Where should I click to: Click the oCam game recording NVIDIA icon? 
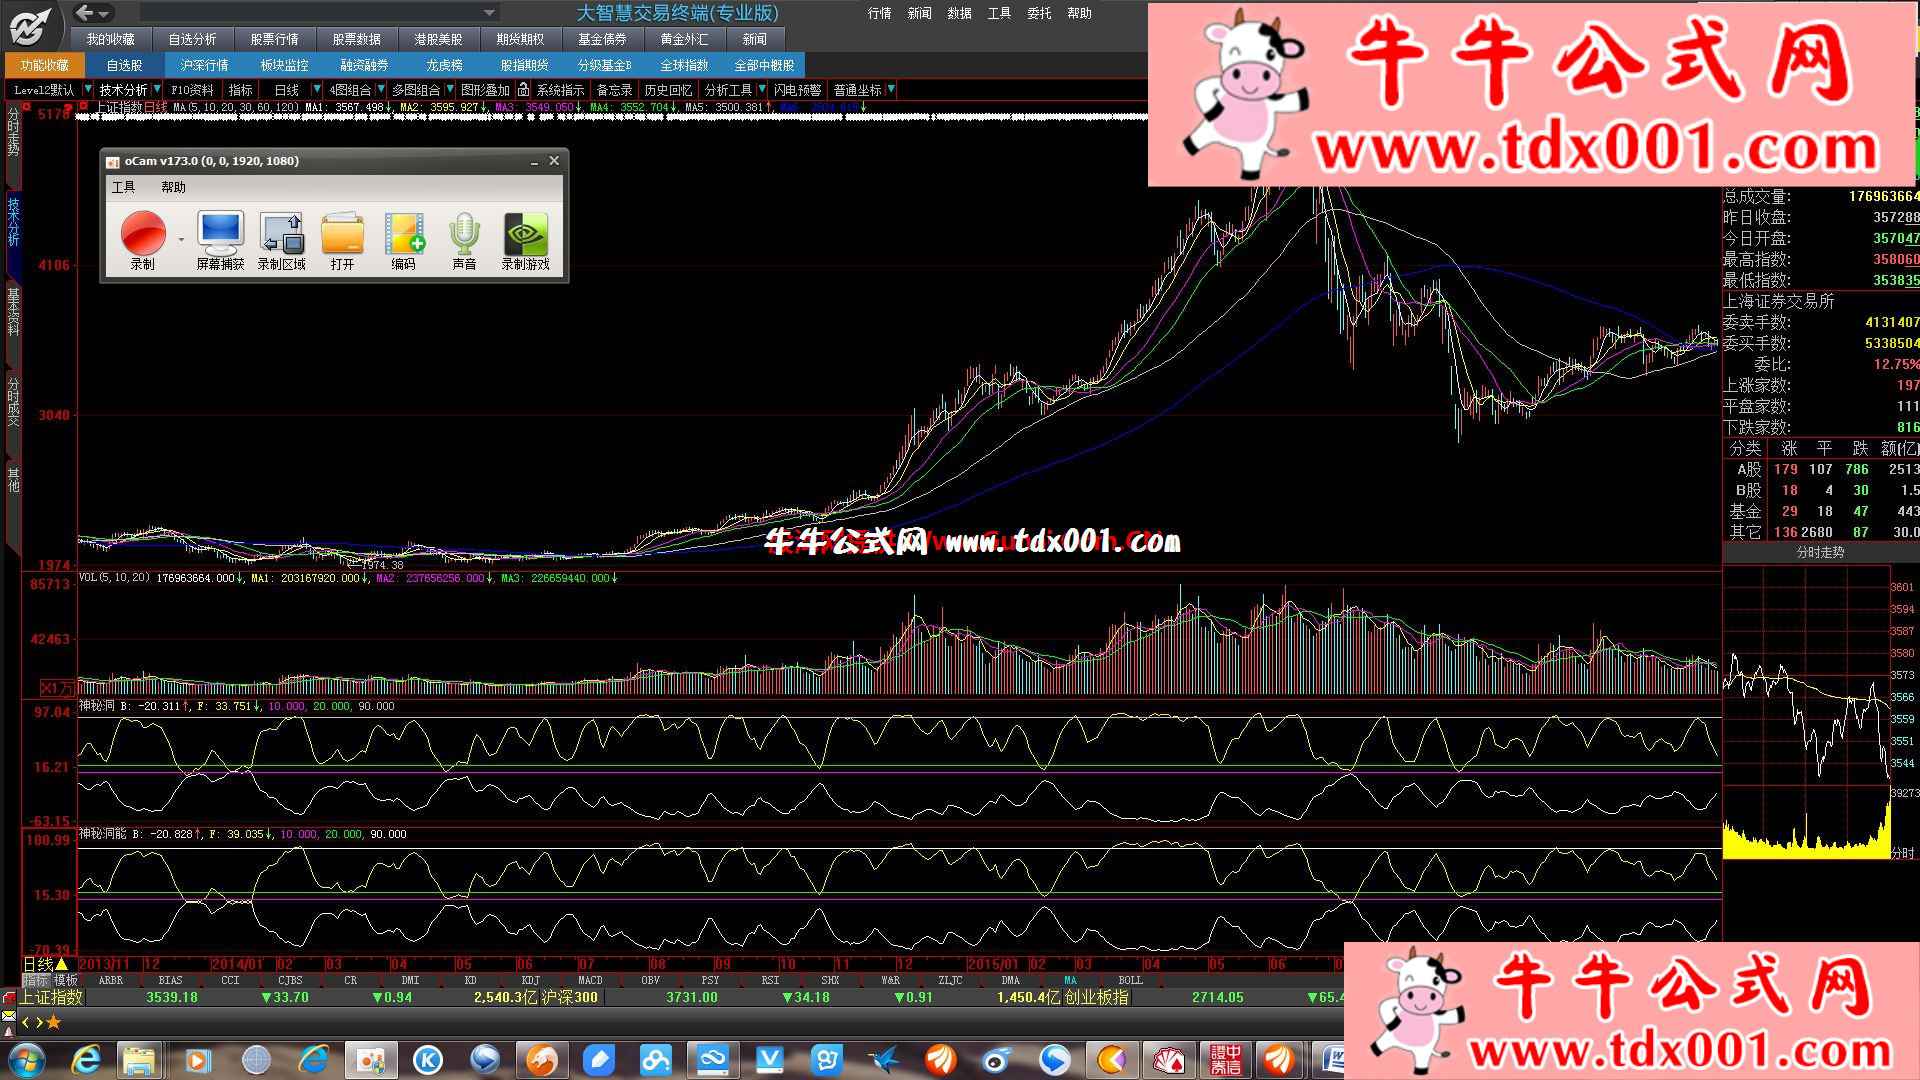(x=526, y=233)
